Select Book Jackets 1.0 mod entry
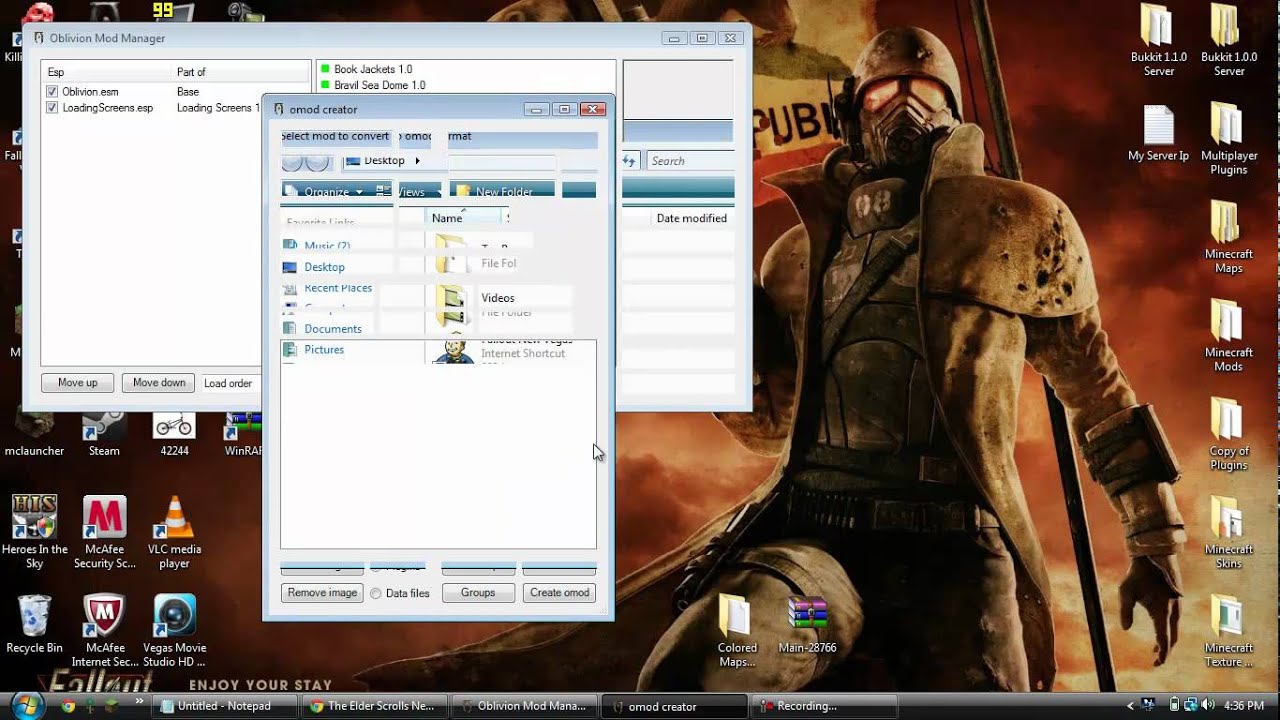This screenshot has width=1280, height=720. click(x=372, y=70)
